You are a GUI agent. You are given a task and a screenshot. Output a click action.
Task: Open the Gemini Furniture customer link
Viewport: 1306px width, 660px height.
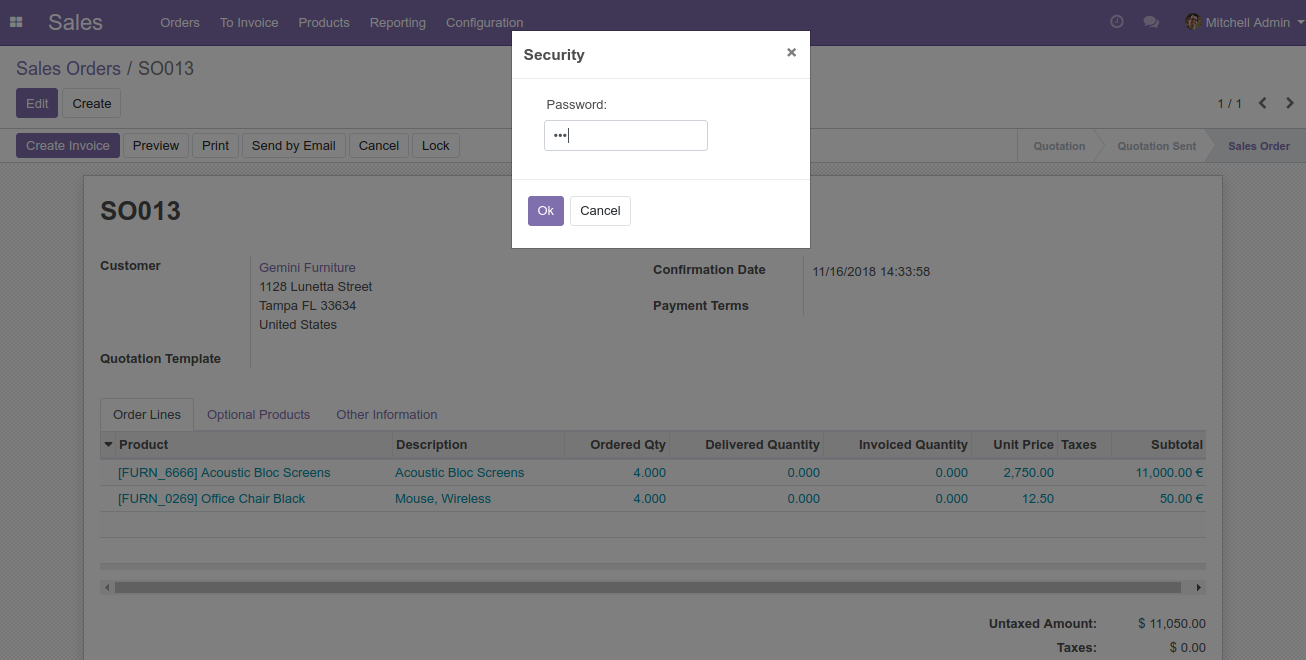pos(307,267)
